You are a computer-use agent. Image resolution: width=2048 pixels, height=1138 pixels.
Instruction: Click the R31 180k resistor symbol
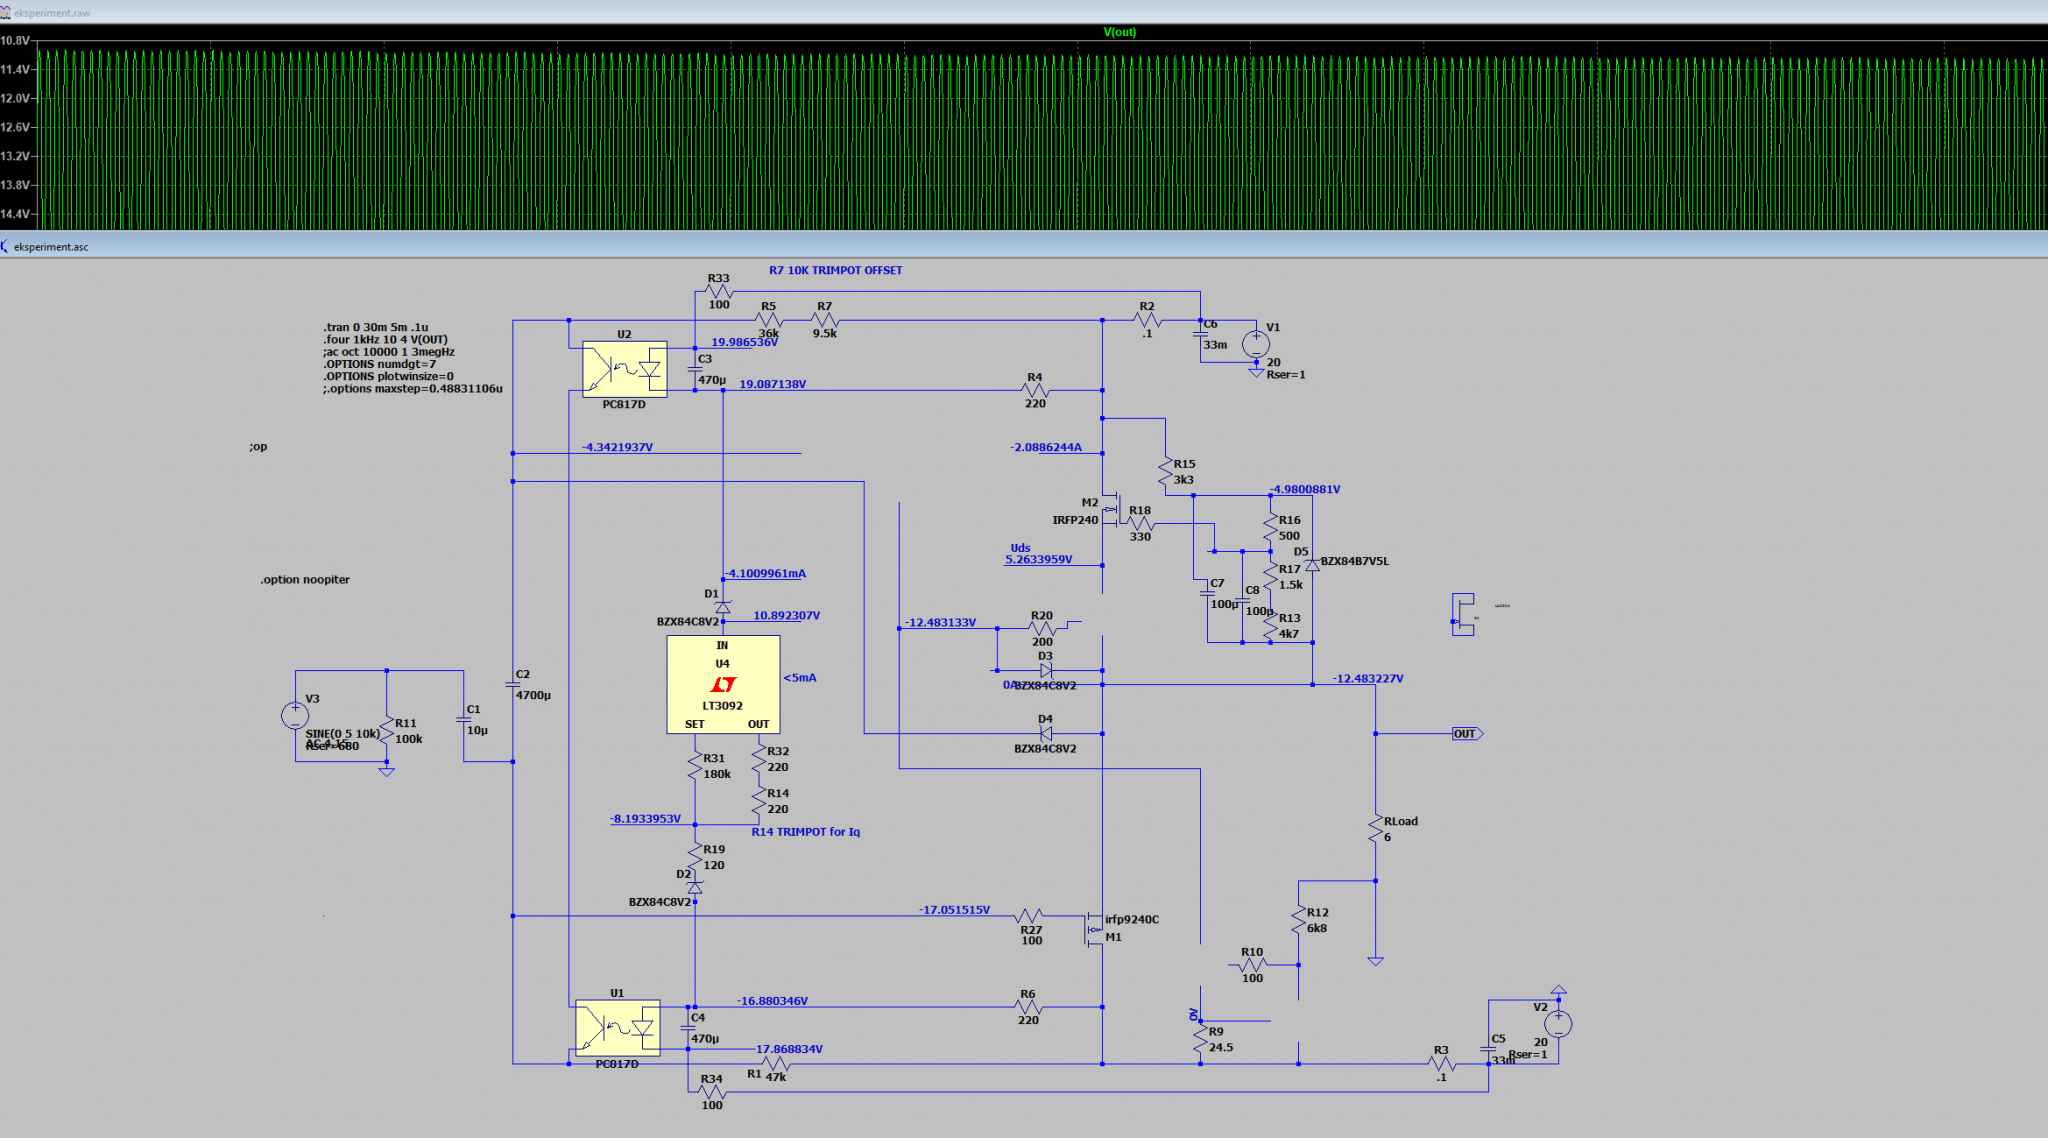tap(695, 766)
